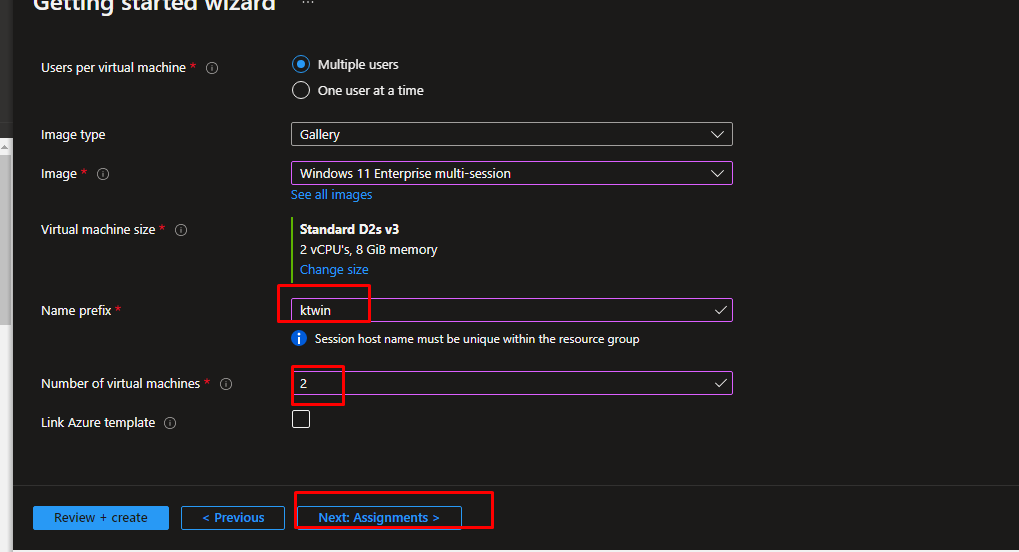Click the Name prefix field containing ktwin
1019x552 pixels.
[500, 310]
